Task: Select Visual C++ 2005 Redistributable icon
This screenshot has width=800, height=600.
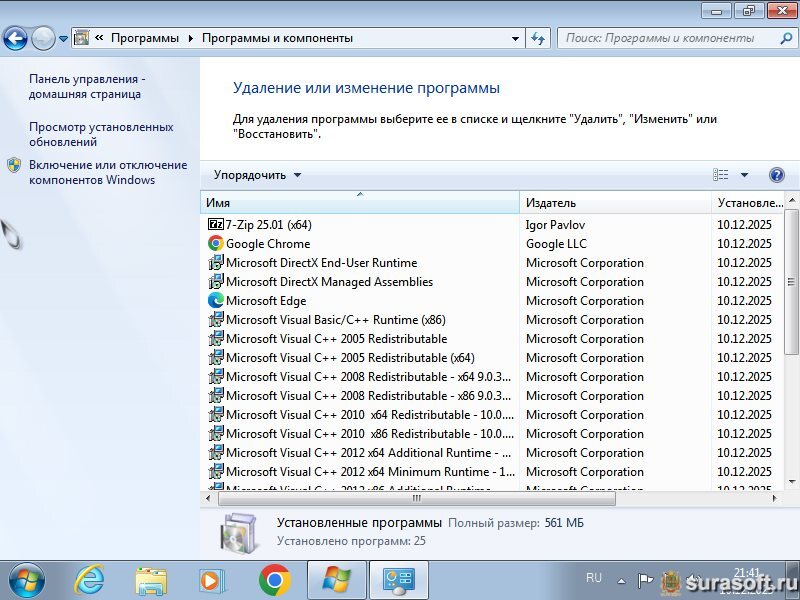Action: tap(216, 339)
